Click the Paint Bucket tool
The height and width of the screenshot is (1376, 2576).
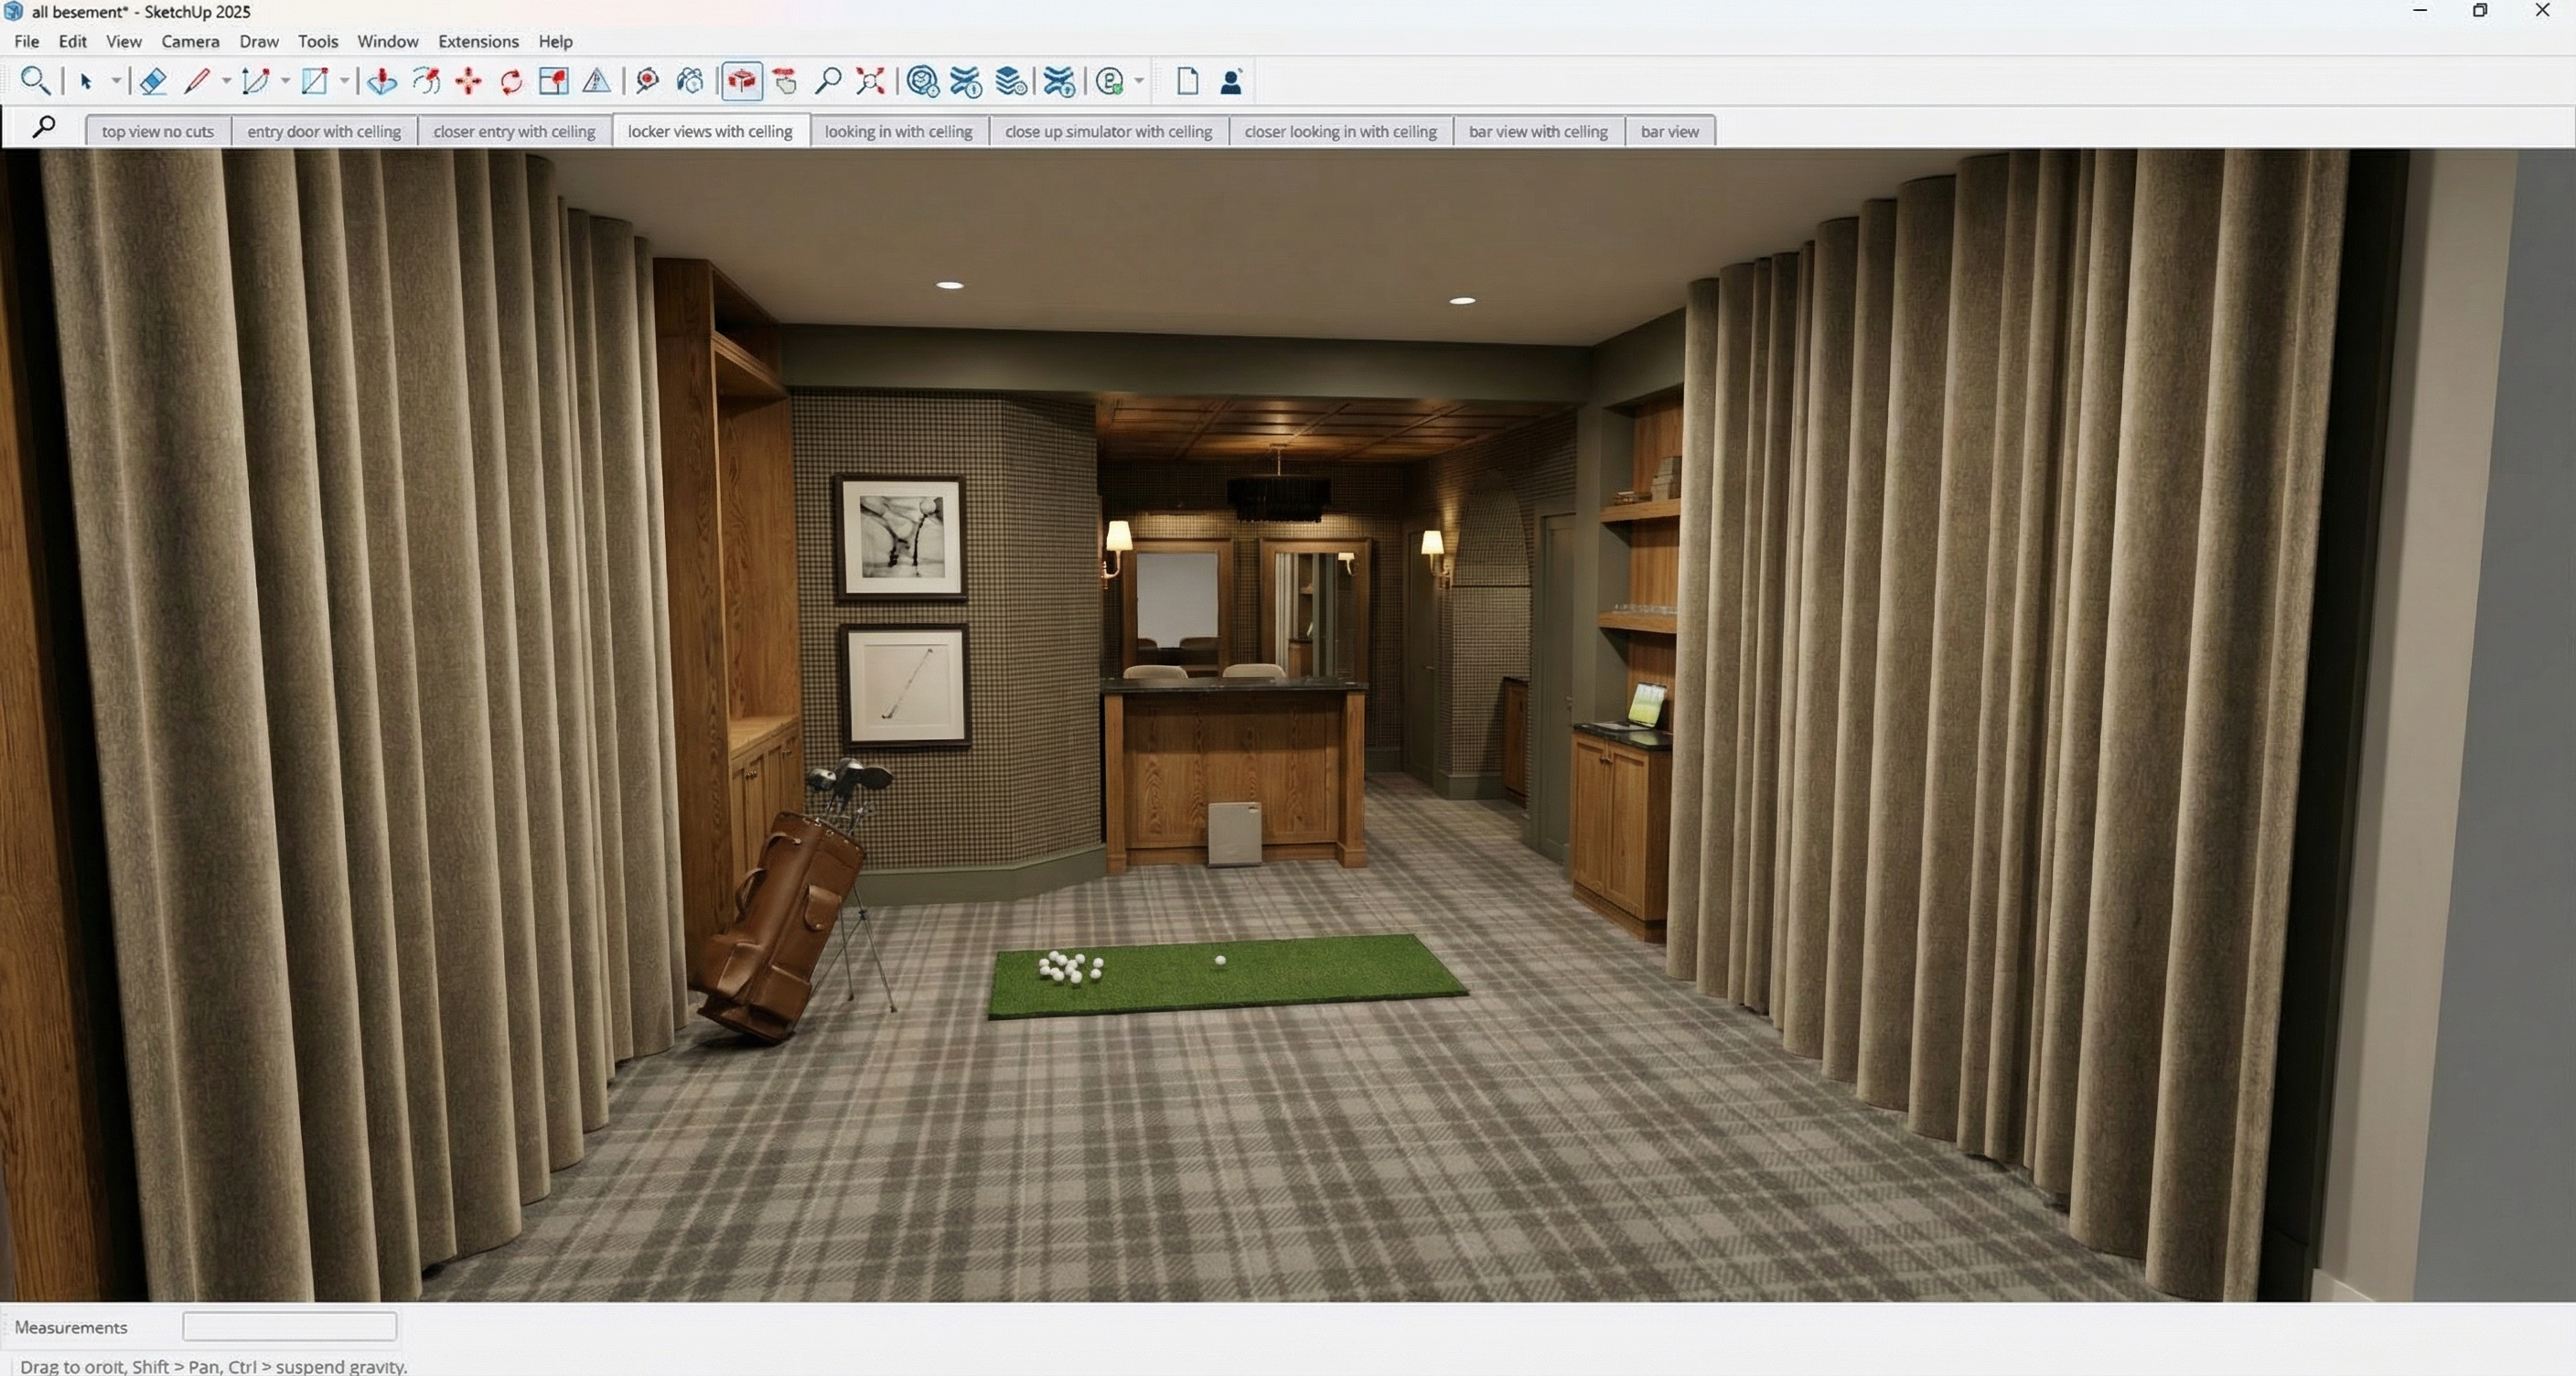tap(690, 81)
